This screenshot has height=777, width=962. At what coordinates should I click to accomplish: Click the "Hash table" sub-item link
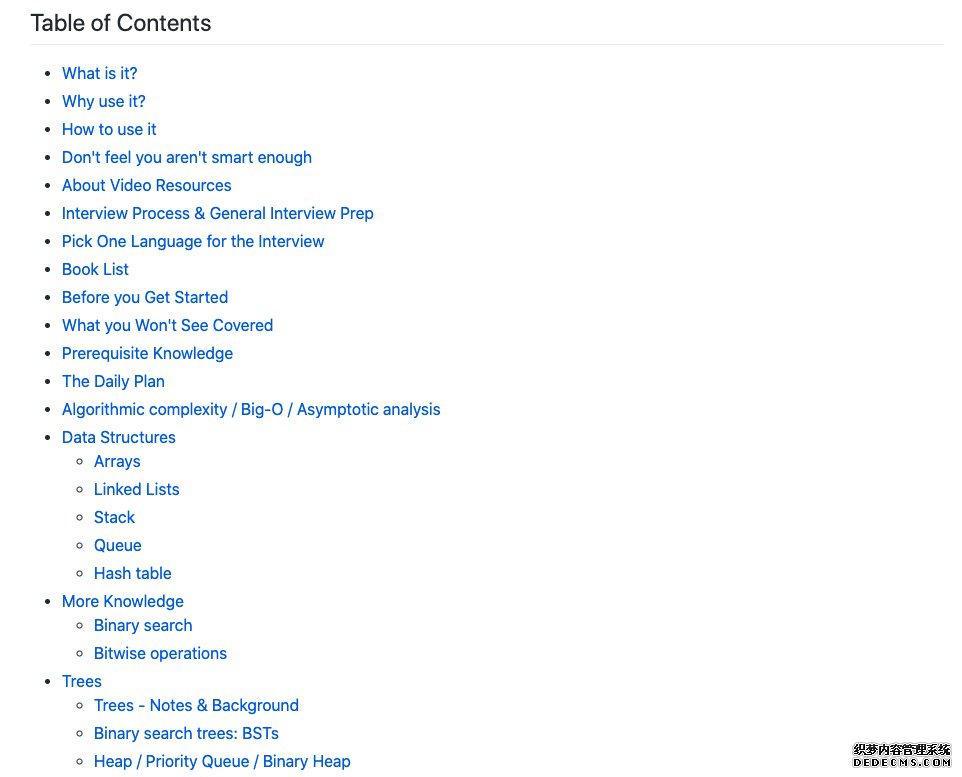(133, 574)
